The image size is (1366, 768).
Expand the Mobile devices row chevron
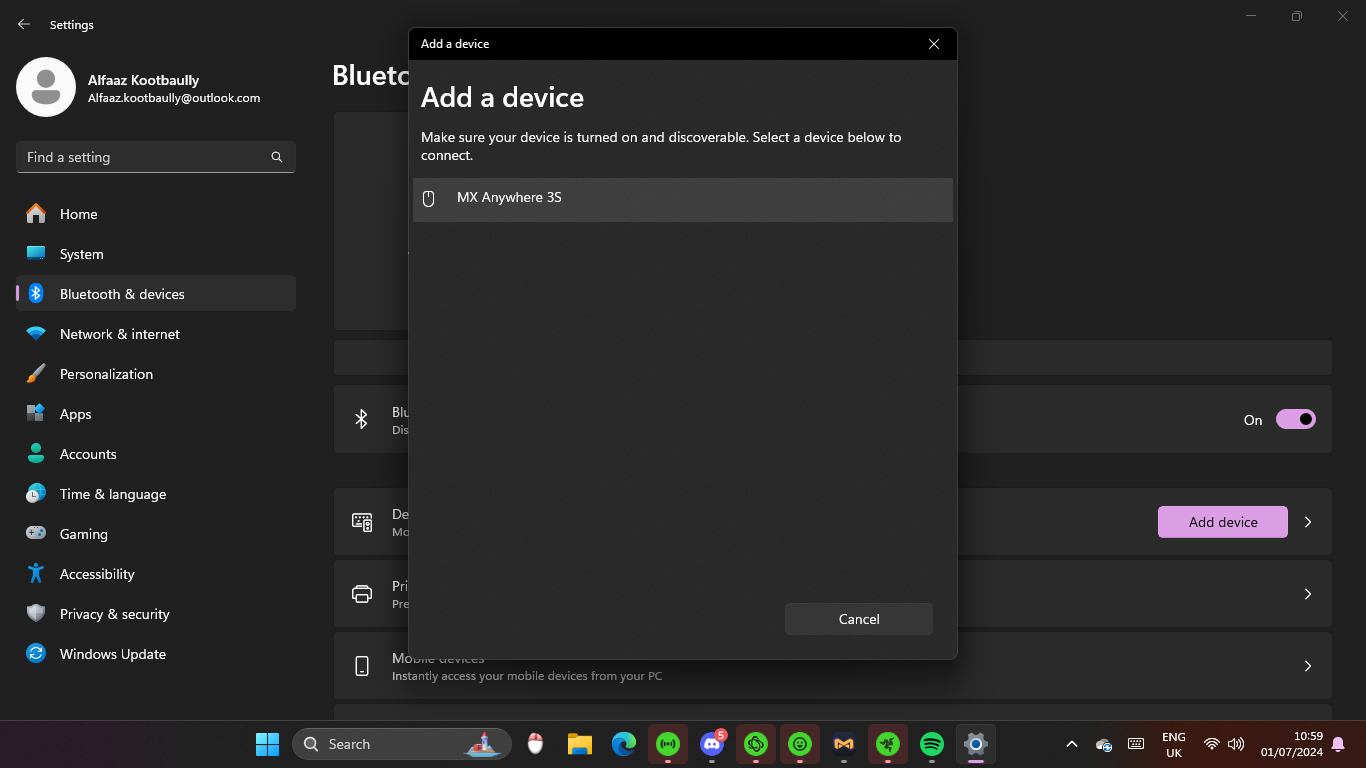pos(1308,666)
